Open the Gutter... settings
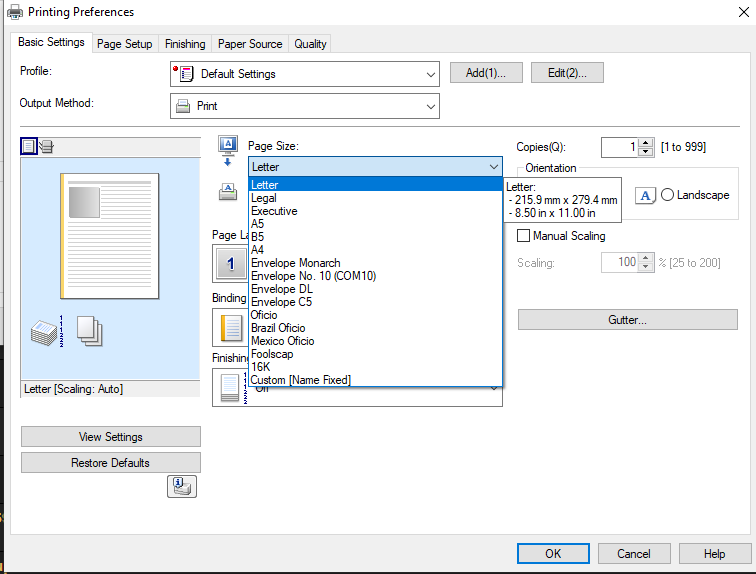Screen dimensions: 756x574 [x=628, y=320]
